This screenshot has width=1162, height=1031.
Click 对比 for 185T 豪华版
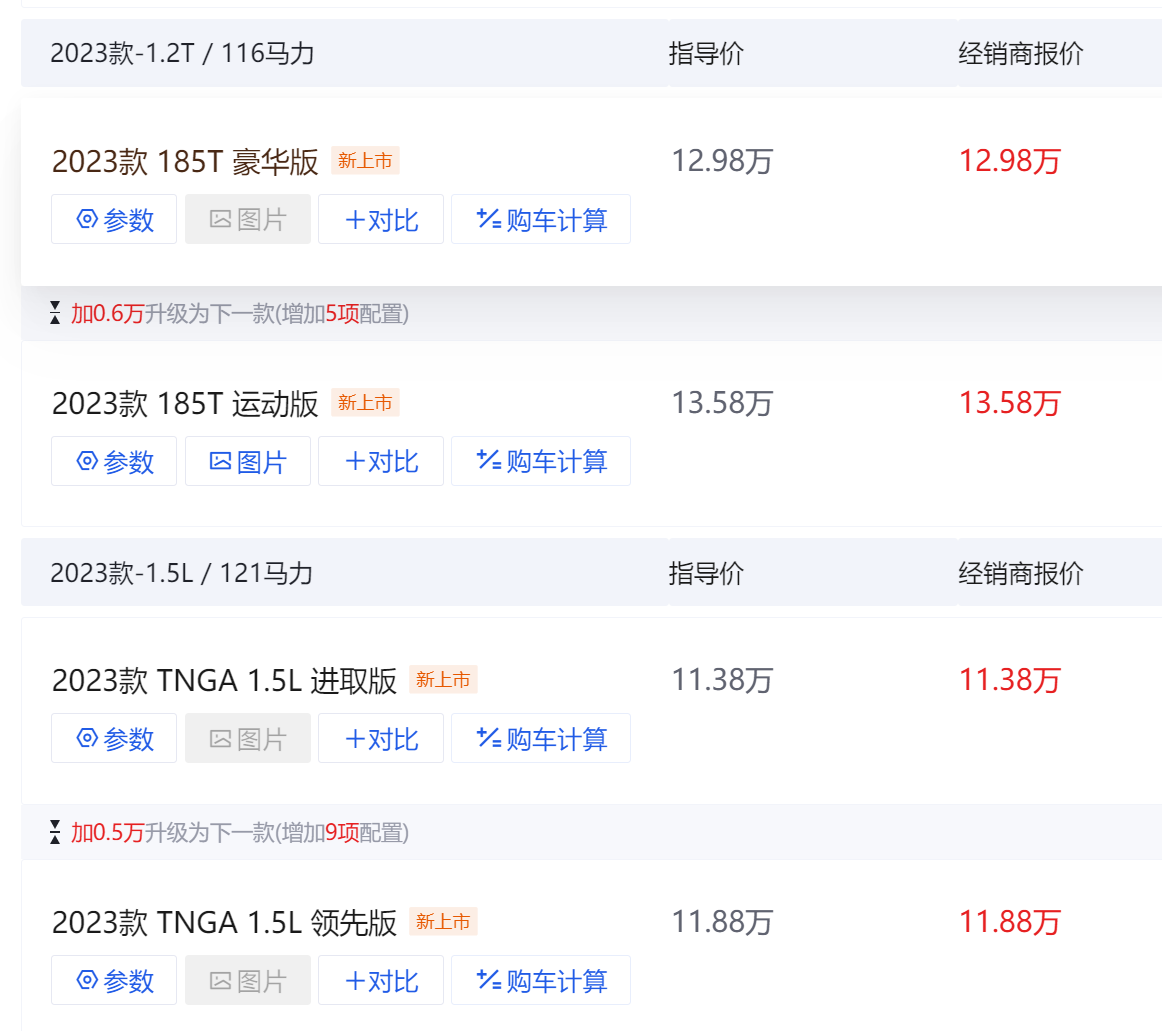point(380,219)
